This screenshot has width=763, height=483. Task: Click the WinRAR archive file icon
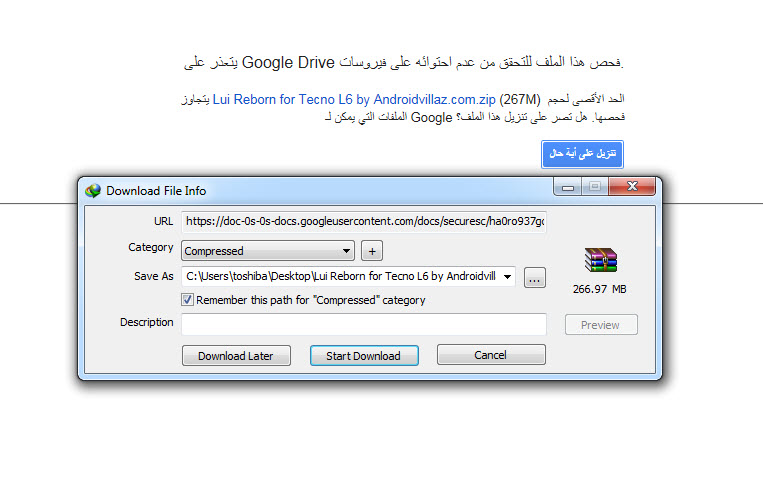600,260
